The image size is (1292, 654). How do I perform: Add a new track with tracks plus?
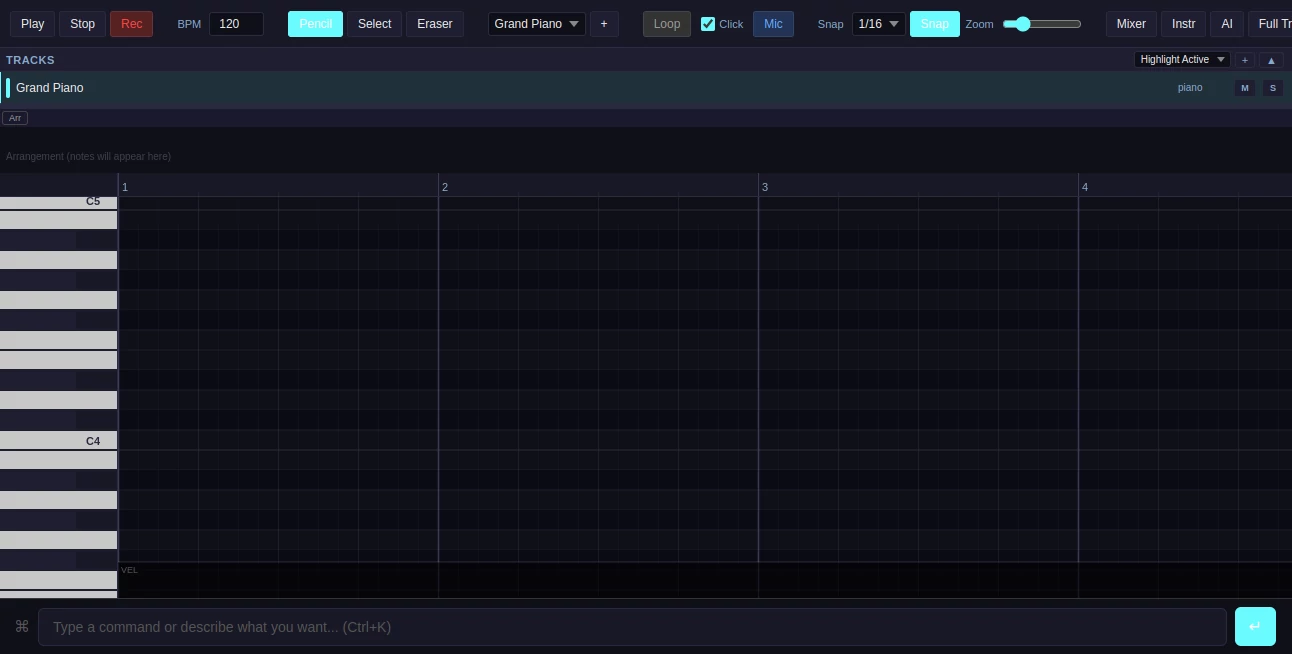1245,60
